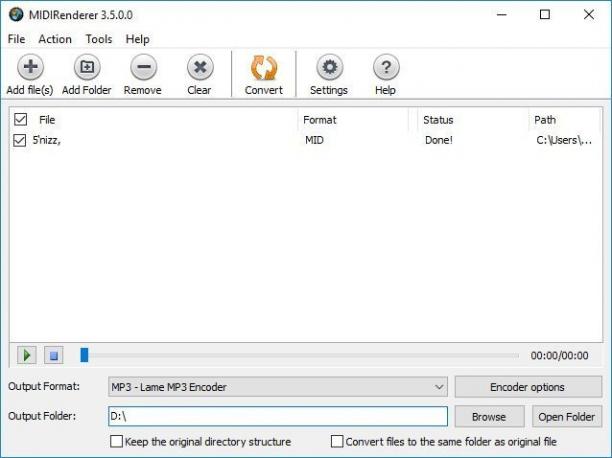Uncheck the 5'nizz, file checkbox
This screenshot has width=612, height=458.
(x=20, y=140)
